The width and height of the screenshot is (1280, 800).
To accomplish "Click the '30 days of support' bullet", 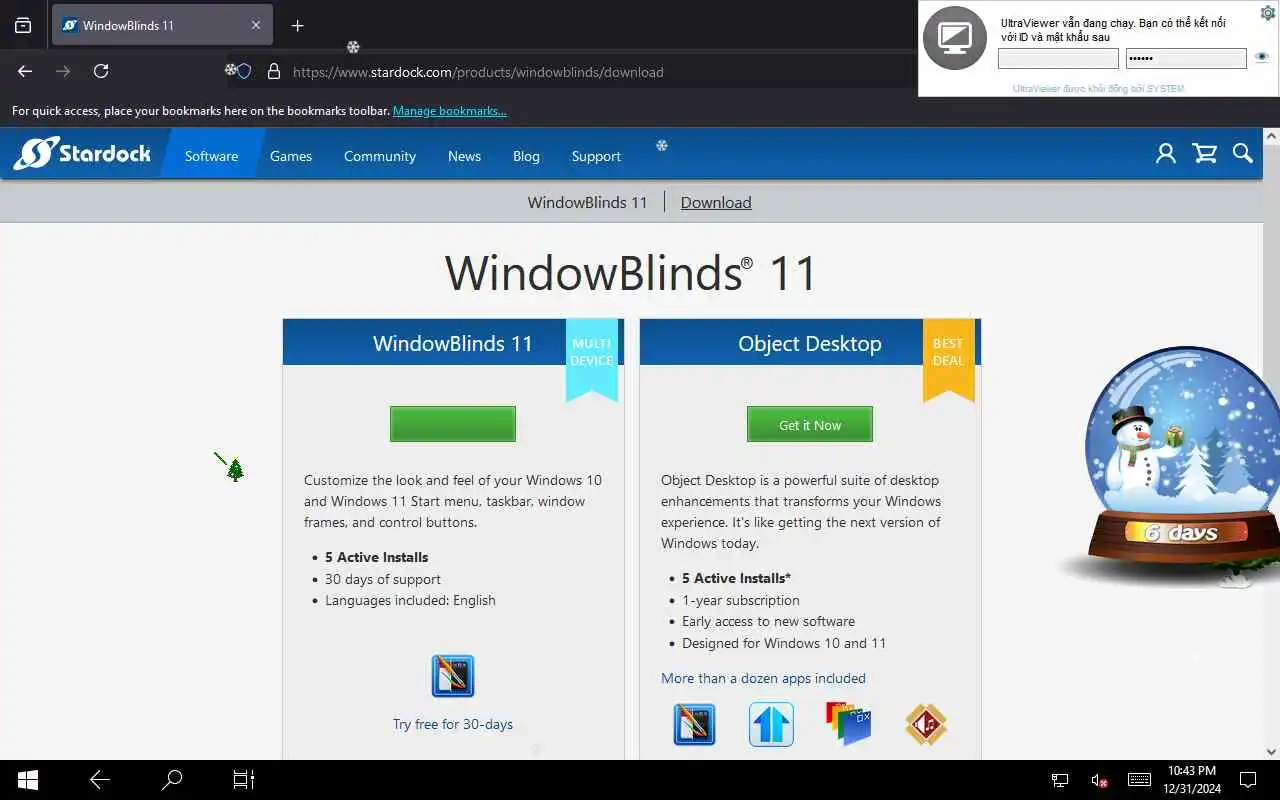I will pyautogui.click(x=383, y=579).
